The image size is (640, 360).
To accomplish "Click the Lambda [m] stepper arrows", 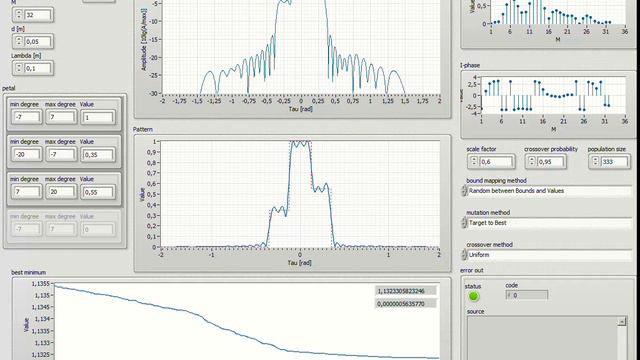I will [x=19, y=68].
